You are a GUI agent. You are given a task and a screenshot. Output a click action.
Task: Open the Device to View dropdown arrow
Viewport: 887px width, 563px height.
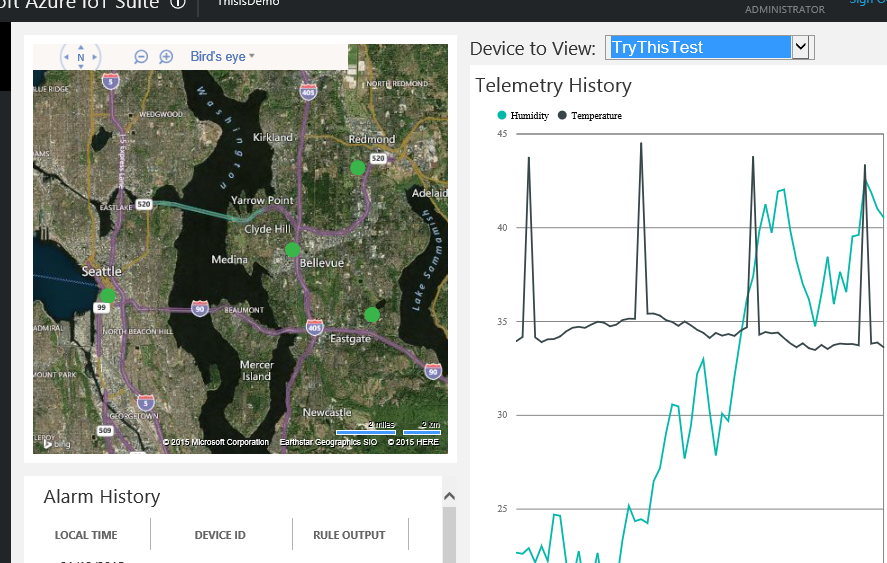(800, 47)
